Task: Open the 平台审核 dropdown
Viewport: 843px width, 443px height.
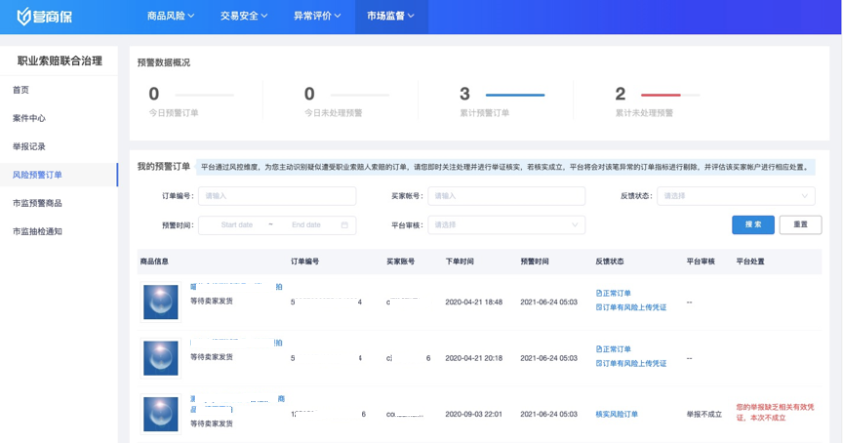Action: coord(506,225)
